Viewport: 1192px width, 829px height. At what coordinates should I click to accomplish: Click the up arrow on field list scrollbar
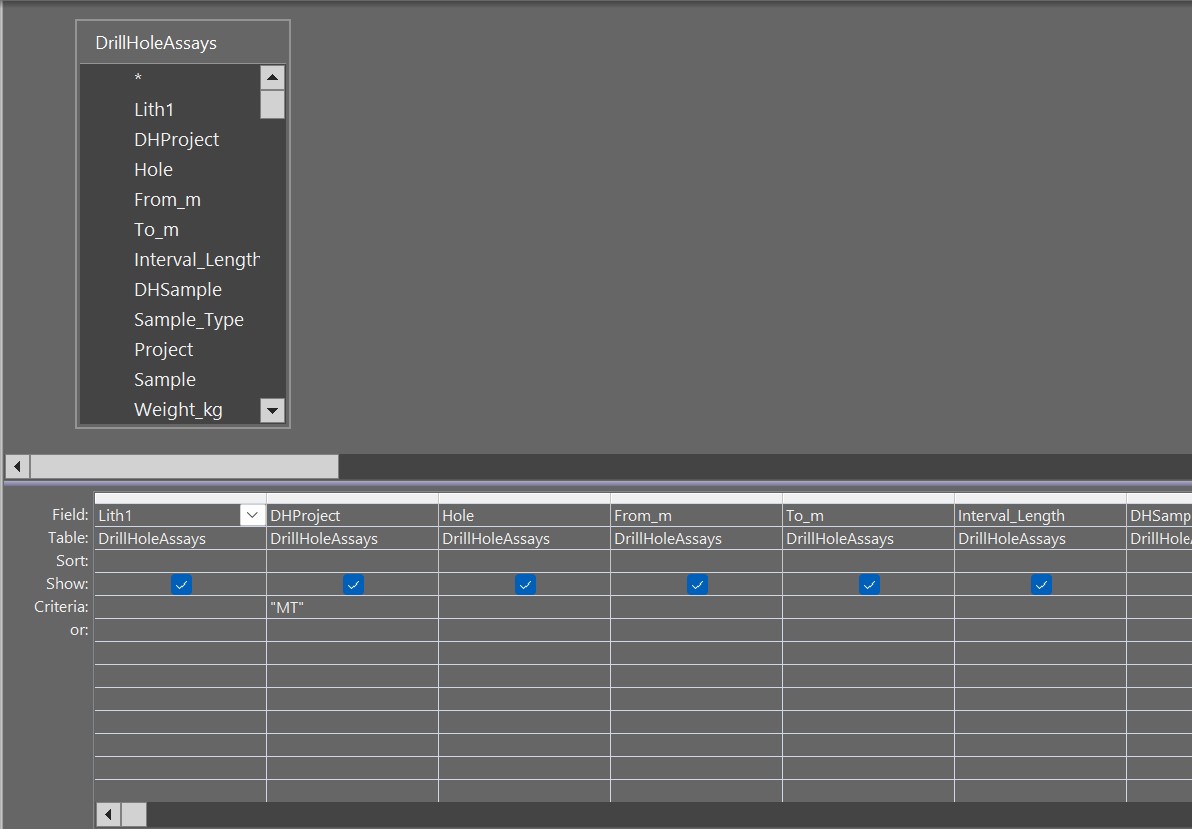click(x=272, y=77)
